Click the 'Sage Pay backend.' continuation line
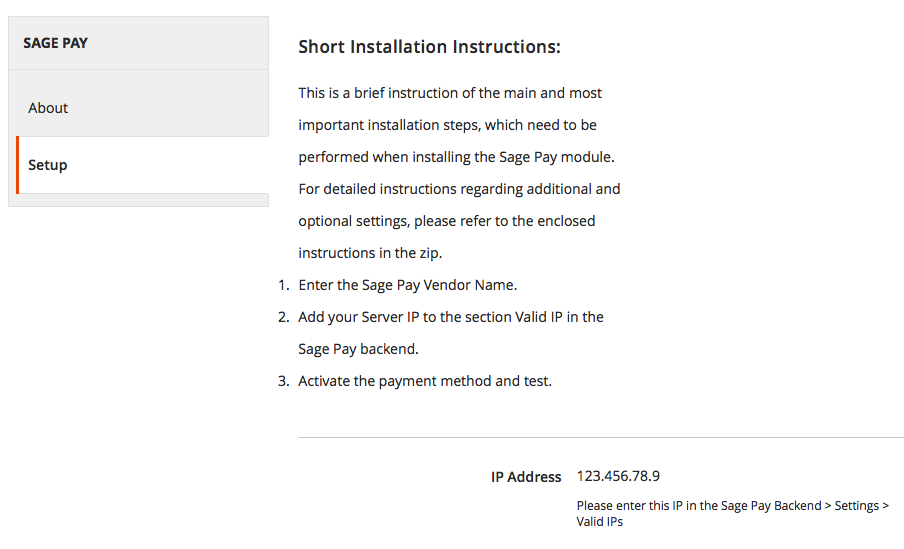Image resolution: width=904 pixels, height=549 pixels. (358, 349)
